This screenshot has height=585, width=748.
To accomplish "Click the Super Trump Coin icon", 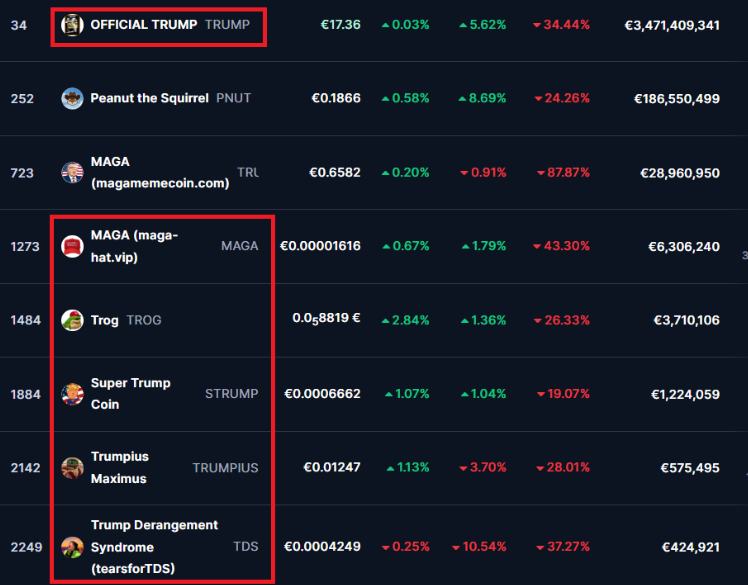I will click(x=72, y=394).
